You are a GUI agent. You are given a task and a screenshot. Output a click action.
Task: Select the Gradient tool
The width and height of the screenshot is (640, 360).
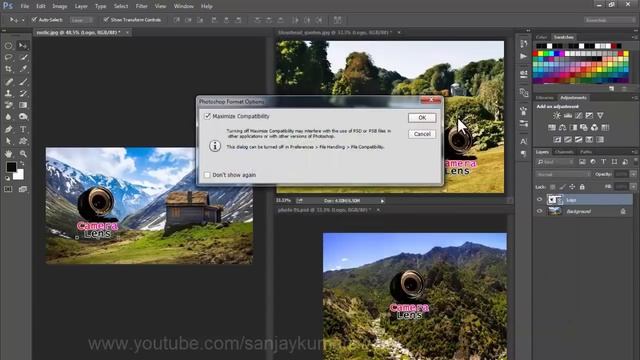(x=23, y=105)
